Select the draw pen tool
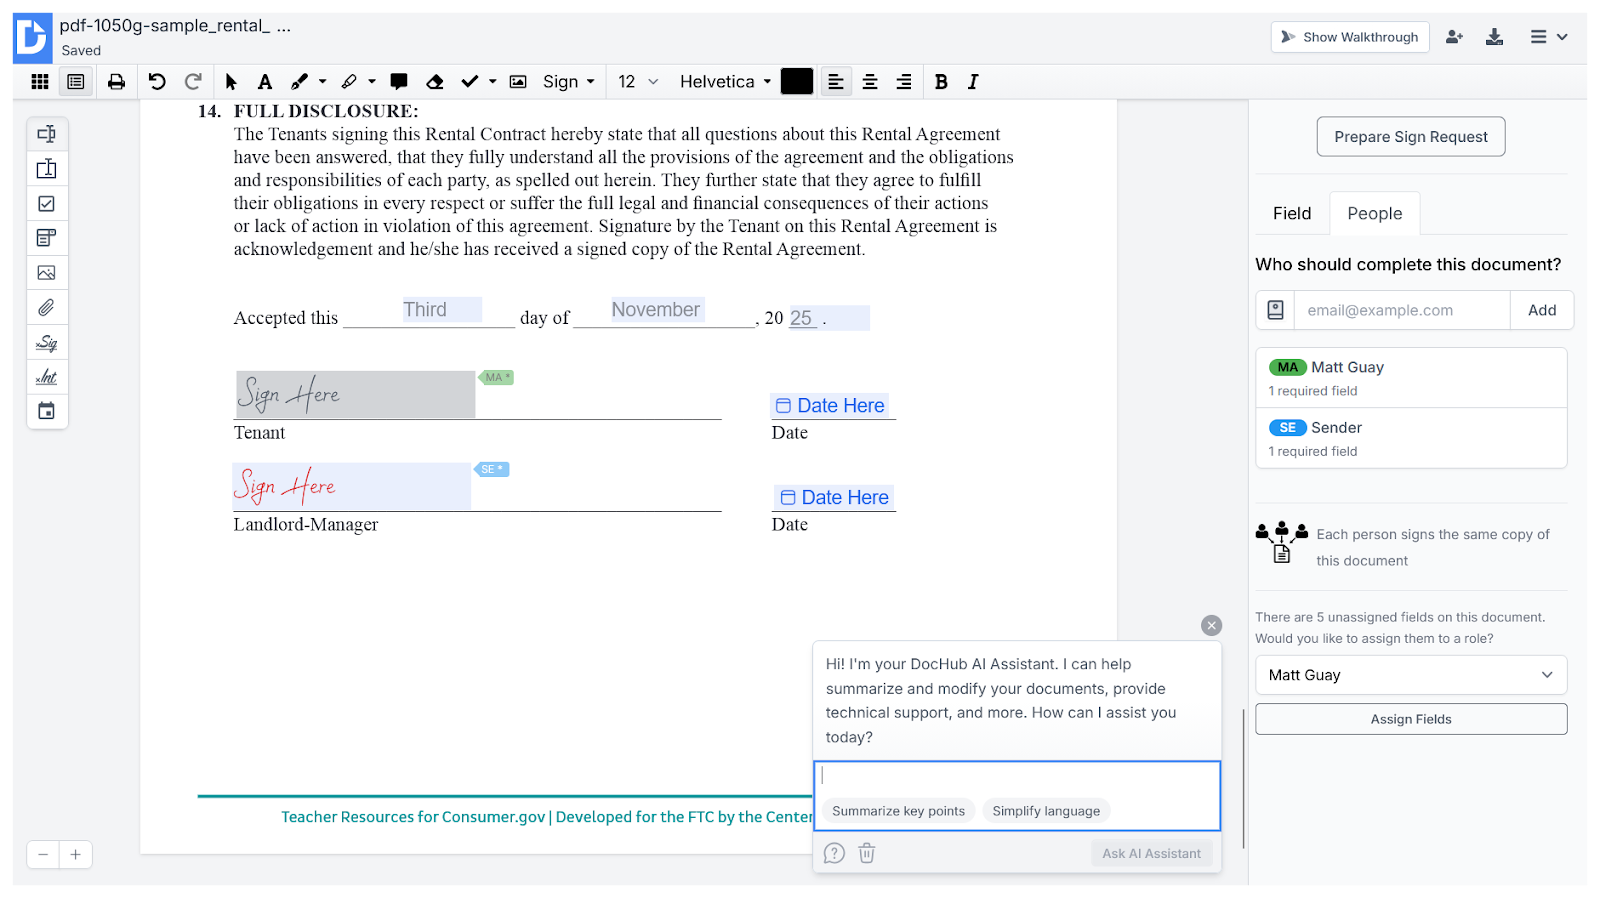The image size is (1600, 898). click(299, 82)
